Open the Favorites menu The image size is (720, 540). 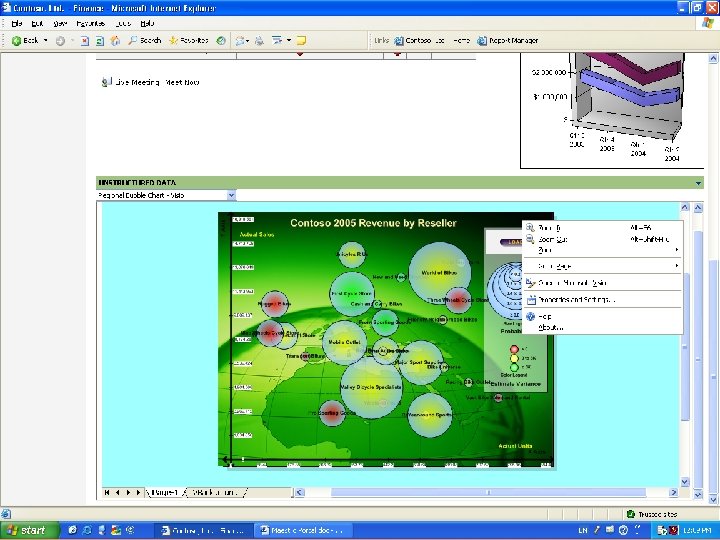point(90,23)
